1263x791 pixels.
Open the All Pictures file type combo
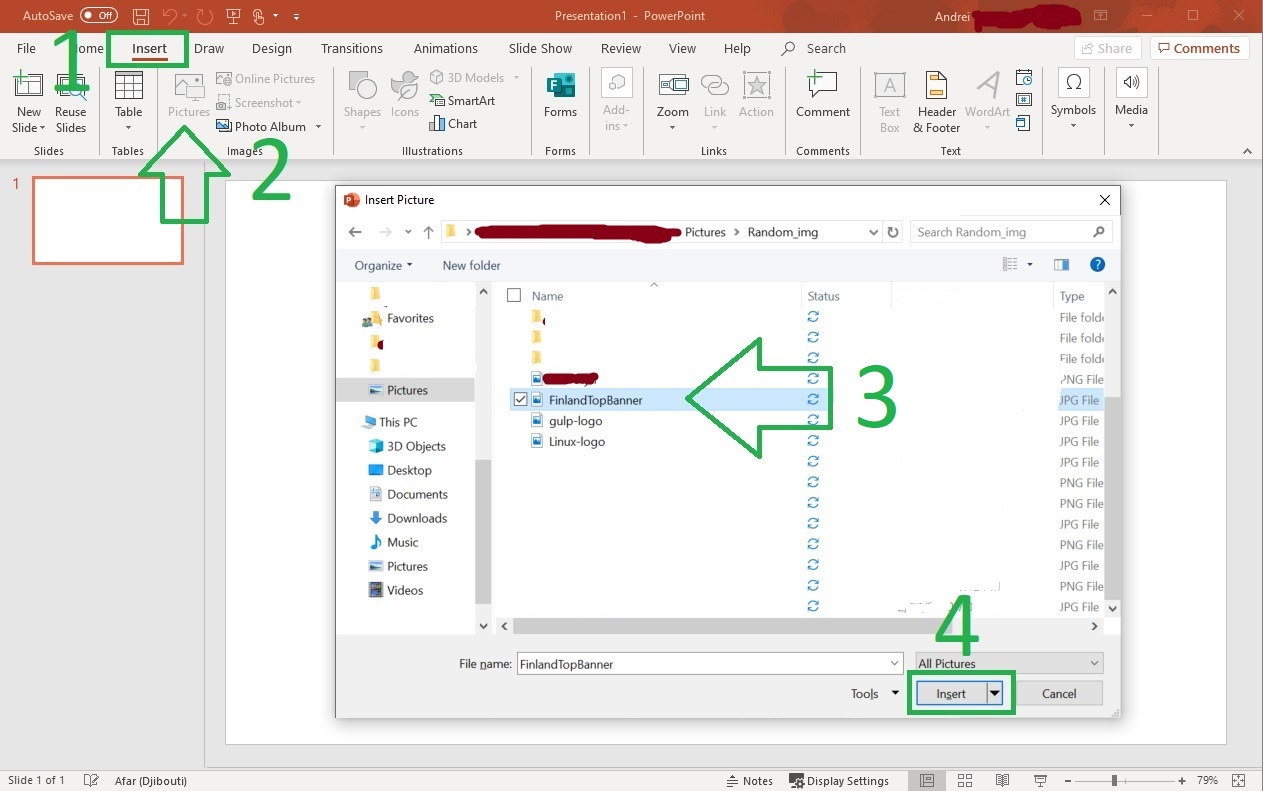click(x=1010, y=663)
